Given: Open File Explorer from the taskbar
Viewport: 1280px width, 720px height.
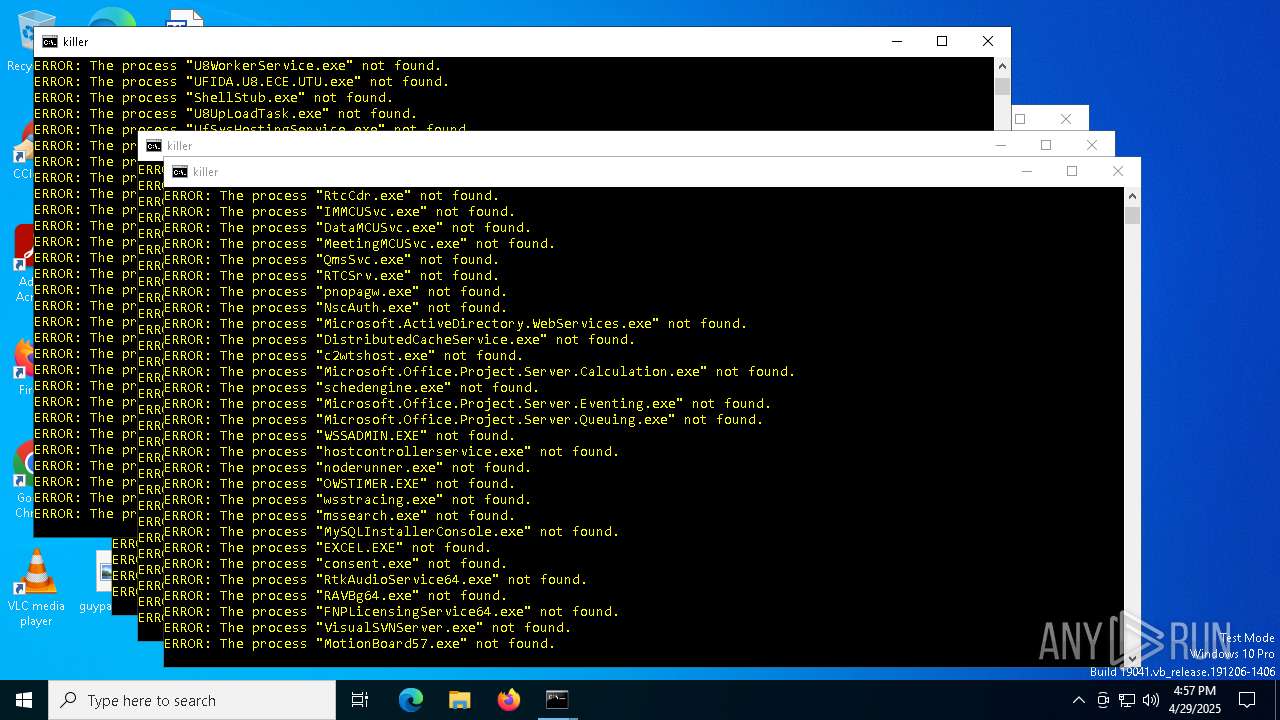Looking at the screenshot, I should tap(459, 700).
